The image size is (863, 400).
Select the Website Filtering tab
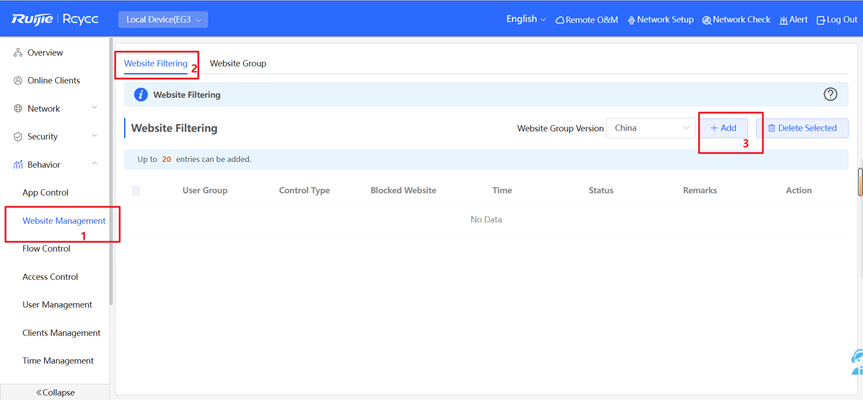(x=155, y=63)
